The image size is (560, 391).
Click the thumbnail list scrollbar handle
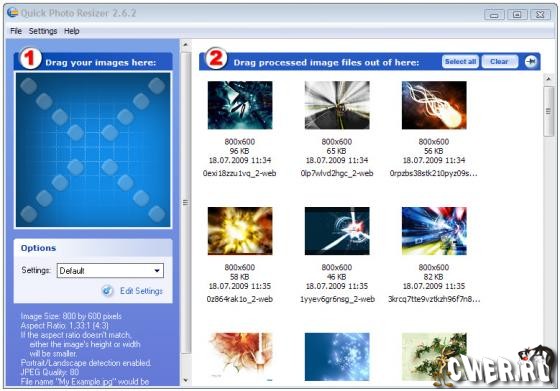(549, 111)
